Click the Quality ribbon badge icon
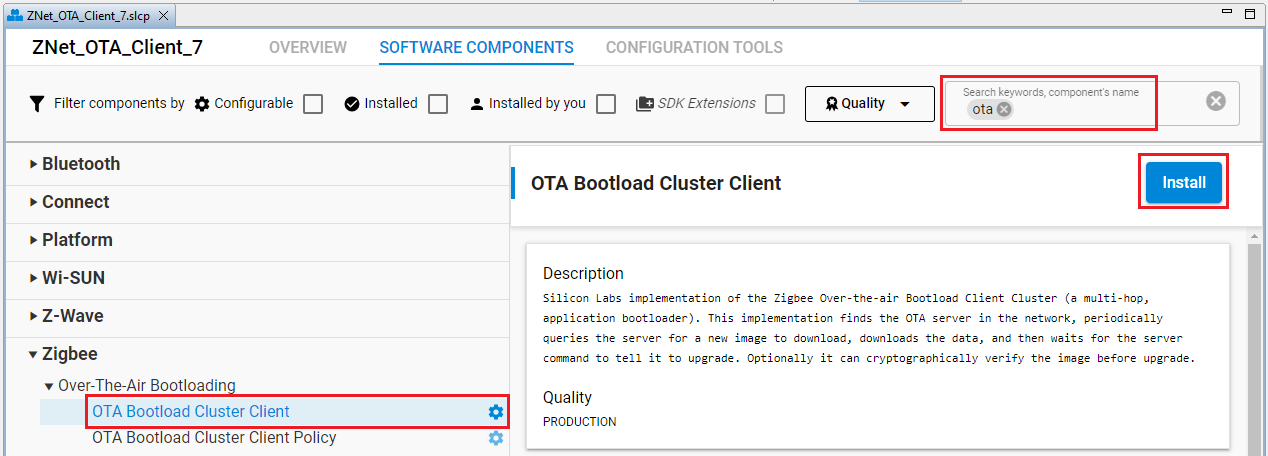This screenshot has width=1268, height=456. tap(830, 104)
